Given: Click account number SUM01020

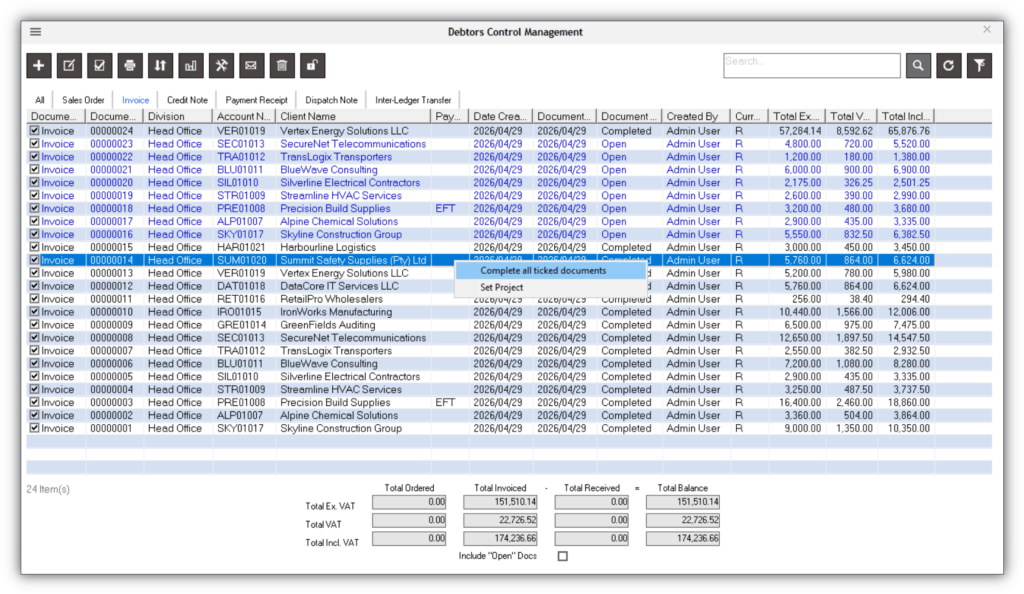Looking at the screenshot, I should coord(242,260).
